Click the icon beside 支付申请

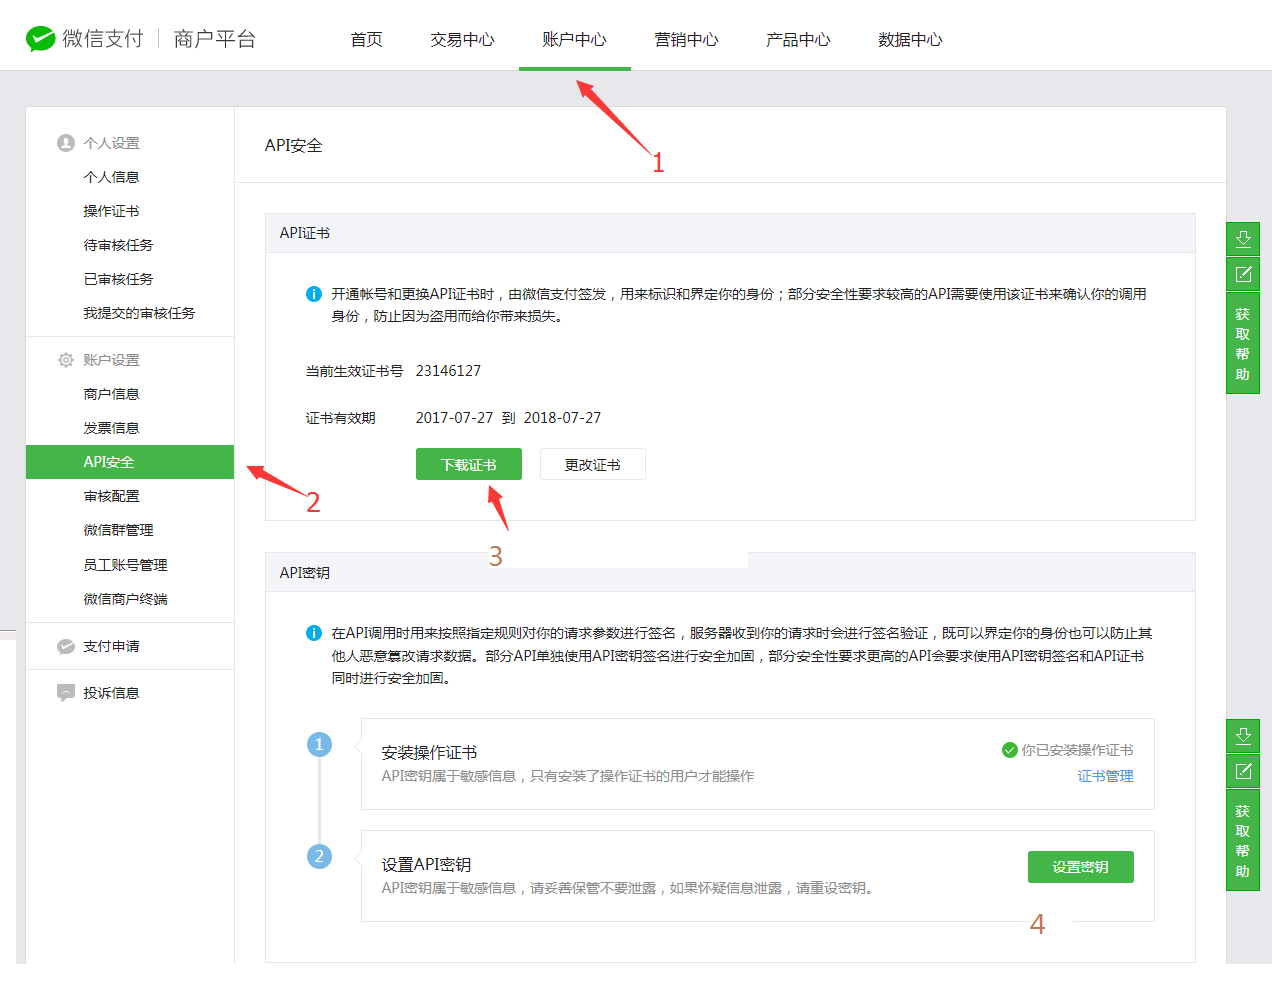65,646
